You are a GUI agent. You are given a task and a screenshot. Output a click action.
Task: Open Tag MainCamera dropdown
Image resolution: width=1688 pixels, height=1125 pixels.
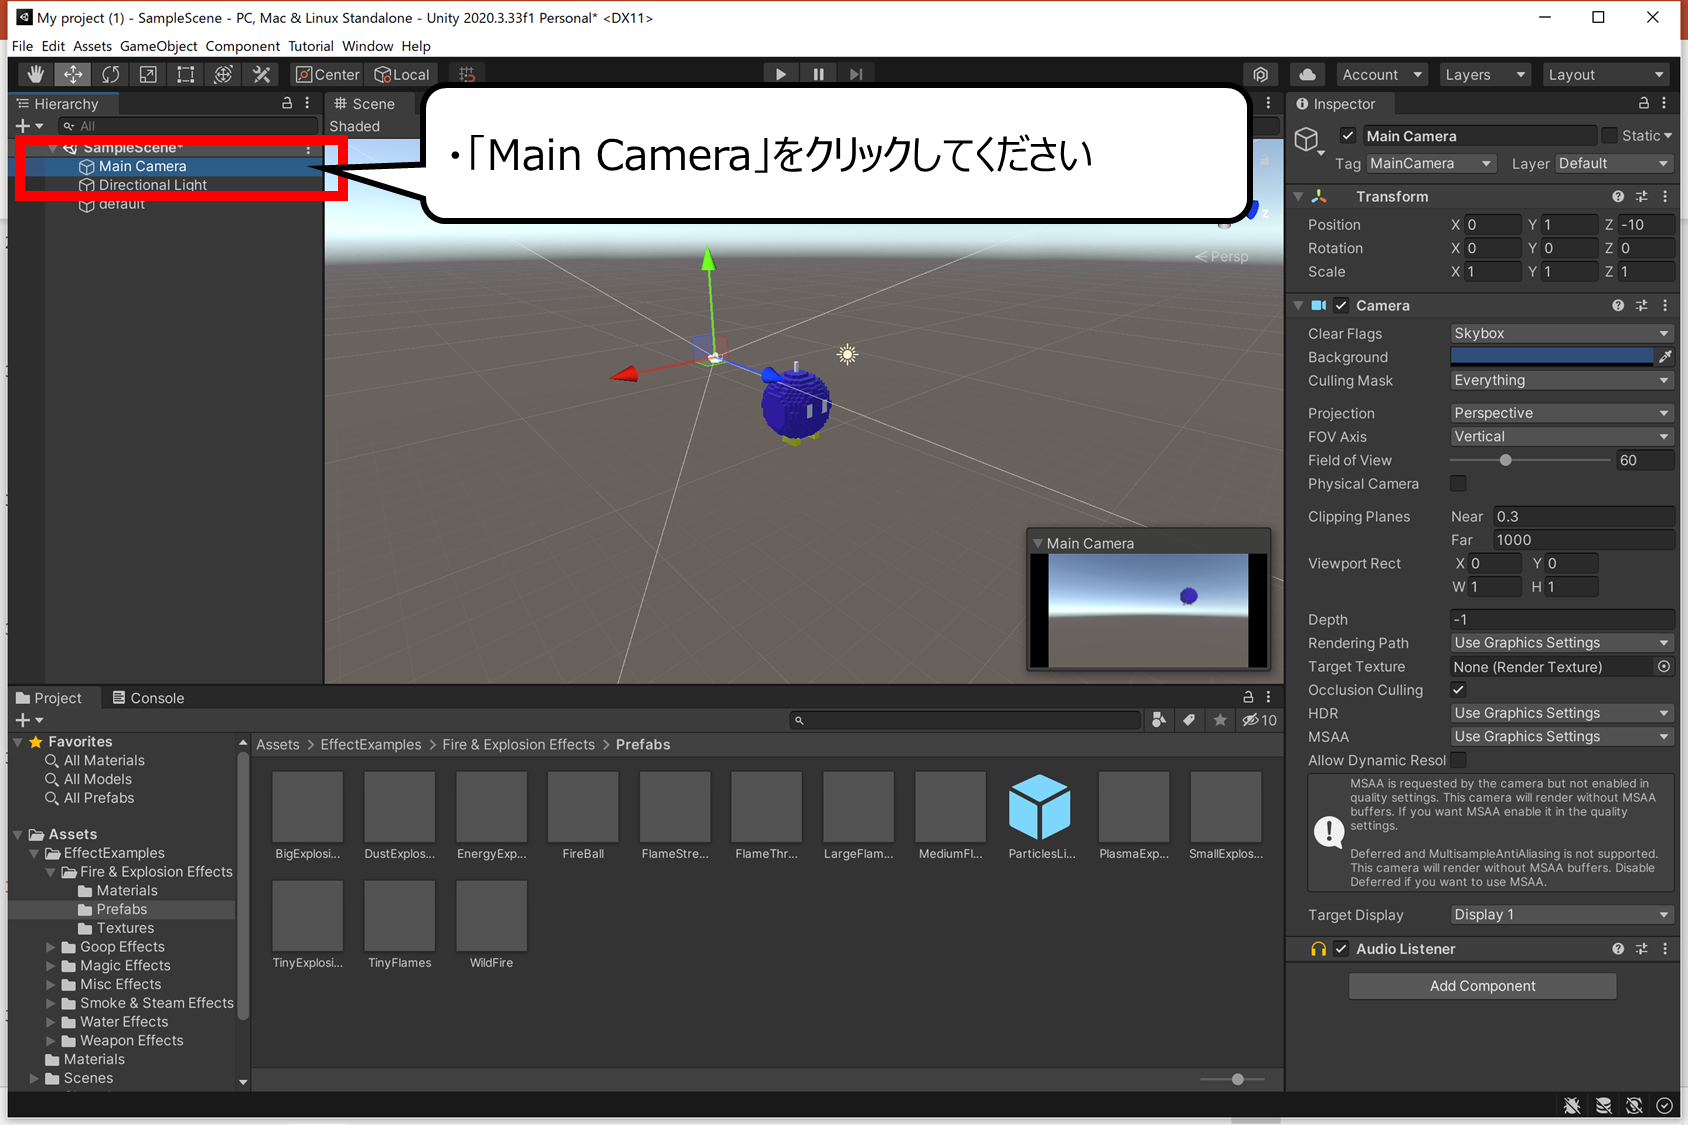pyautogui.click(x=1431, y=163)
